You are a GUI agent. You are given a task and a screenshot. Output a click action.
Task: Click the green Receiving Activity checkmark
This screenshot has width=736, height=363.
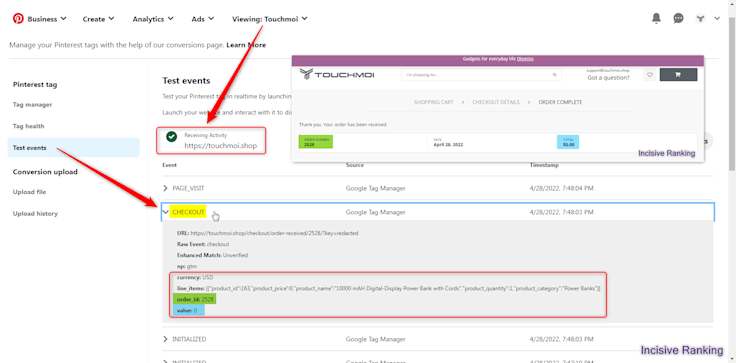(x=172, y=136)
